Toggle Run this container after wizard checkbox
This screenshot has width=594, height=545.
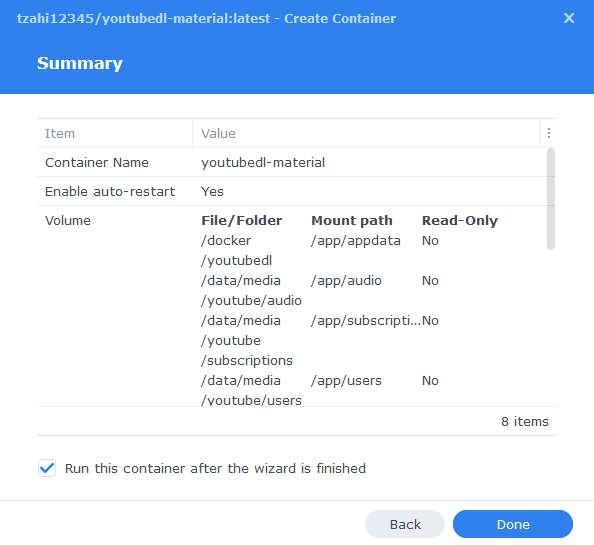click(47, 468)
